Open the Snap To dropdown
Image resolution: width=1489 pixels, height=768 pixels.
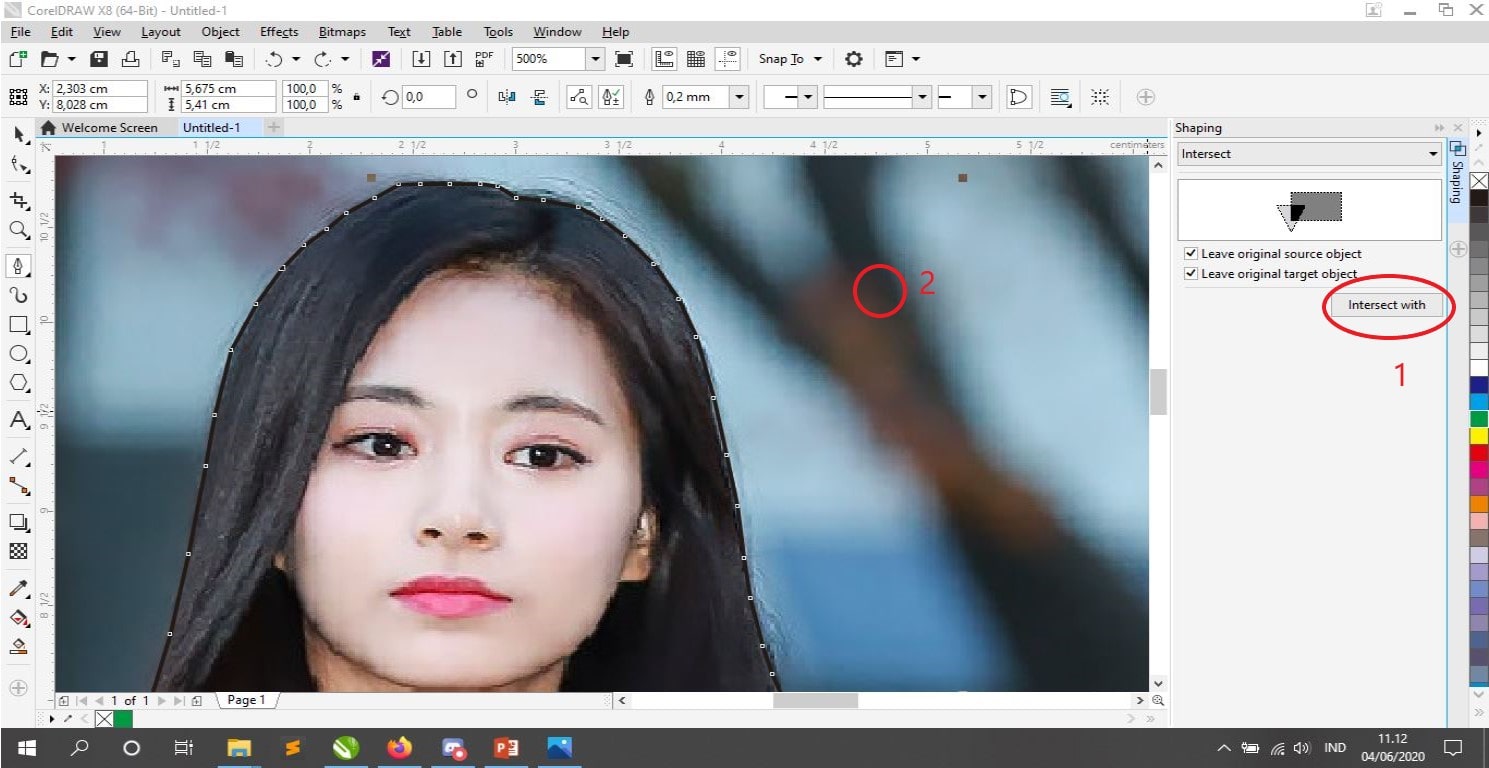coord(790,59)
